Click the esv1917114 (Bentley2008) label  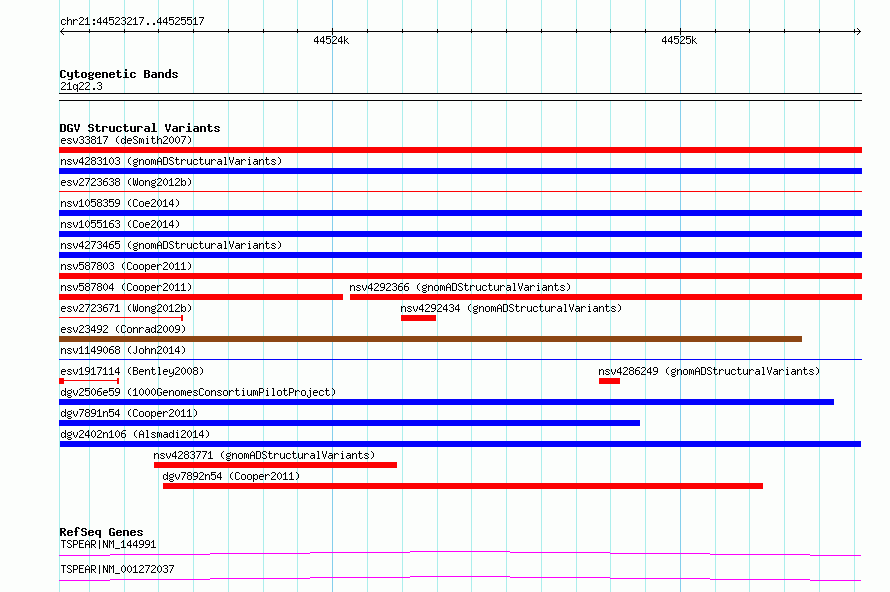tap(132, 371)
